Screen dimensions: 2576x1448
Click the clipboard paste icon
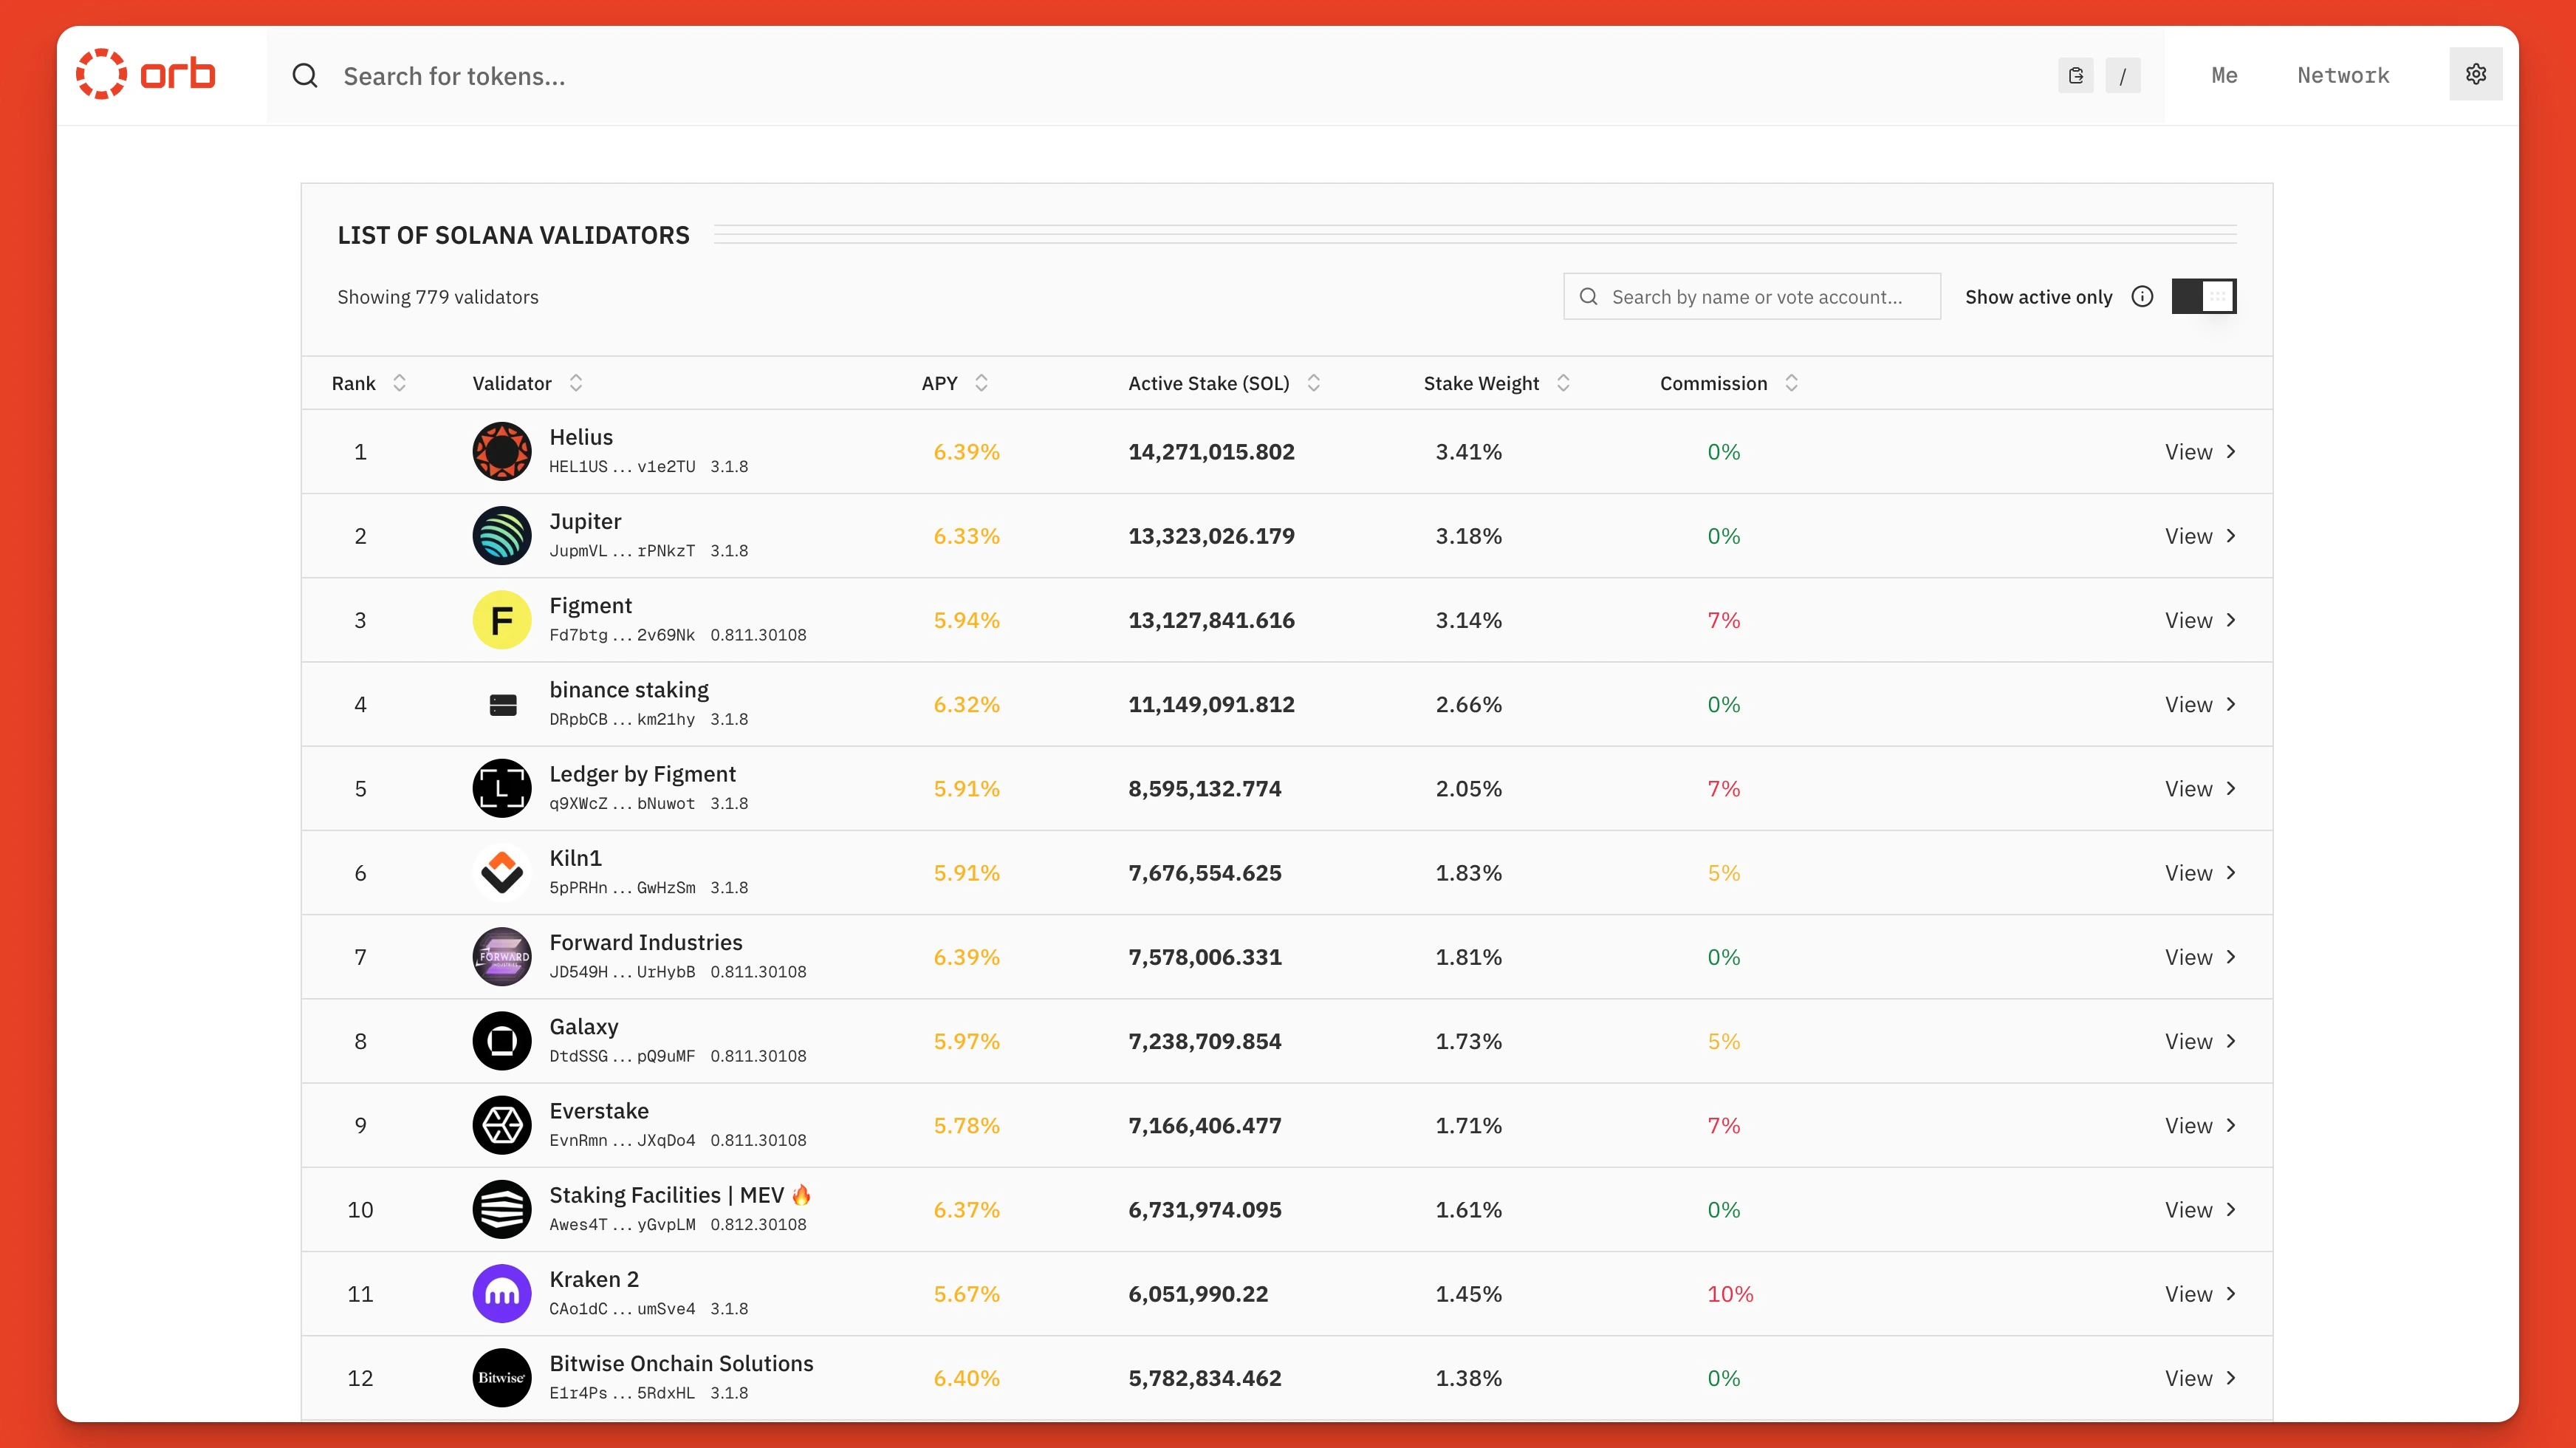[x=2076, y=76]
